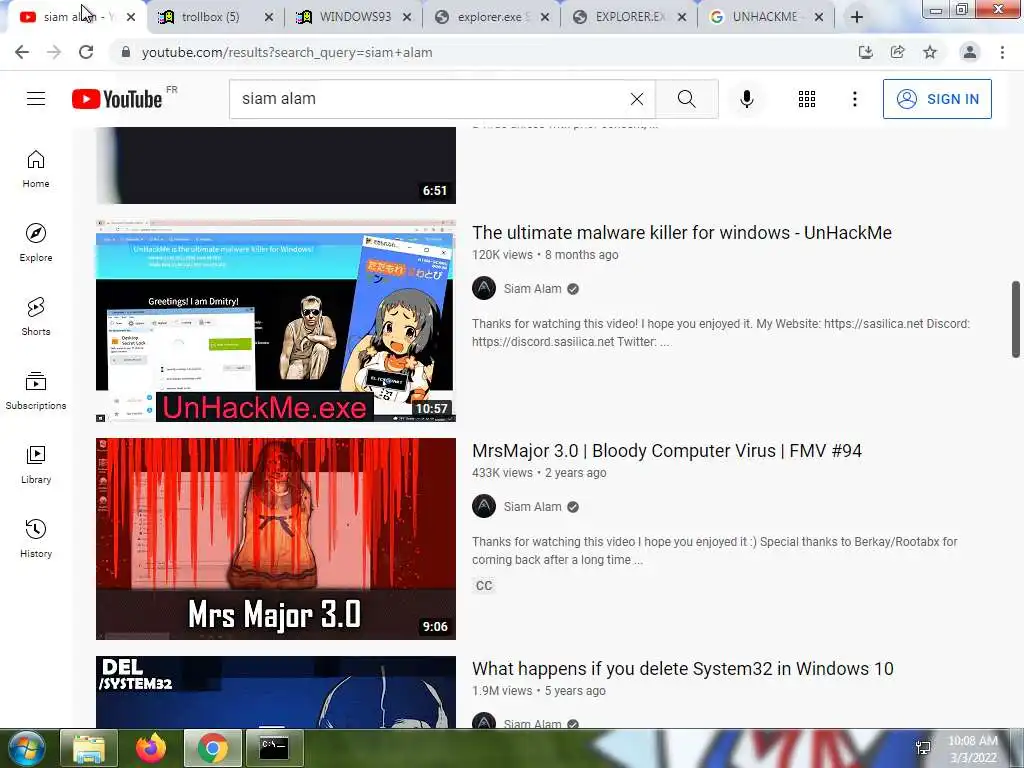Switch to the UNHACKME Google tab
This screenshot has width=1024, height=768.
(764, 17)
